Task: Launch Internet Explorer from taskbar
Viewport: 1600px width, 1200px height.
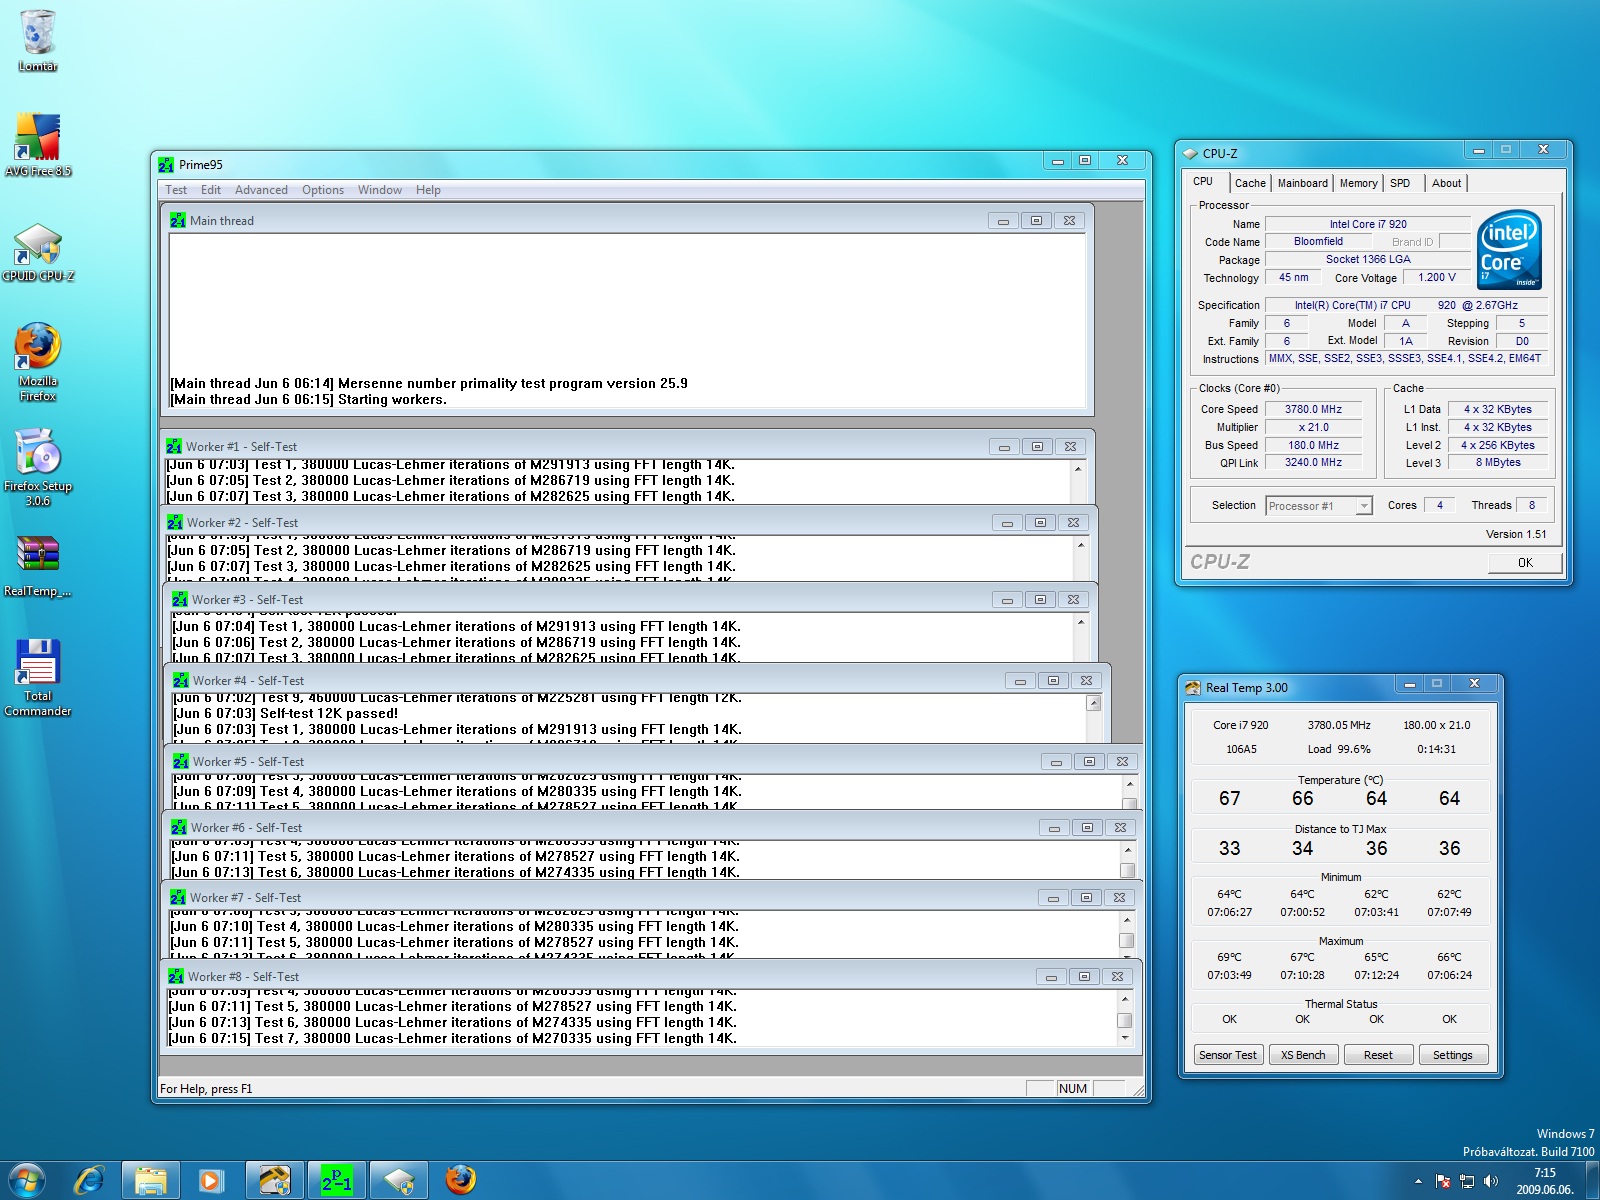Action: click(90, 1181)
